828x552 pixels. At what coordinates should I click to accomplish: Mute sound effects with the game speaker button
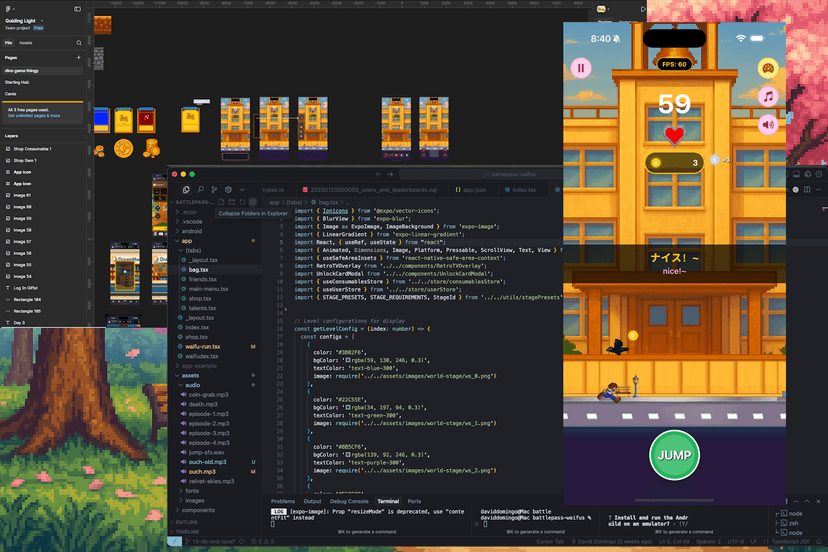point(768,125)
